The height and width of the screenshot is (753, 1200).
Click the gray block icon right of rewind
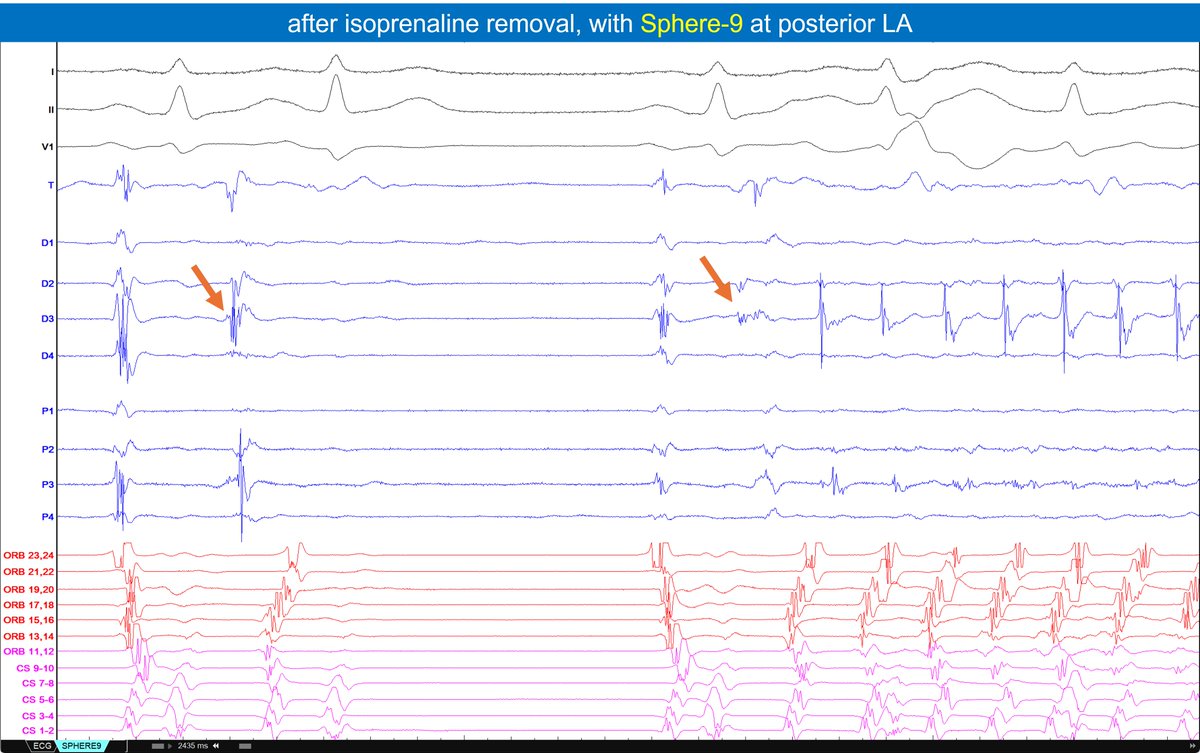coord(245,745)
